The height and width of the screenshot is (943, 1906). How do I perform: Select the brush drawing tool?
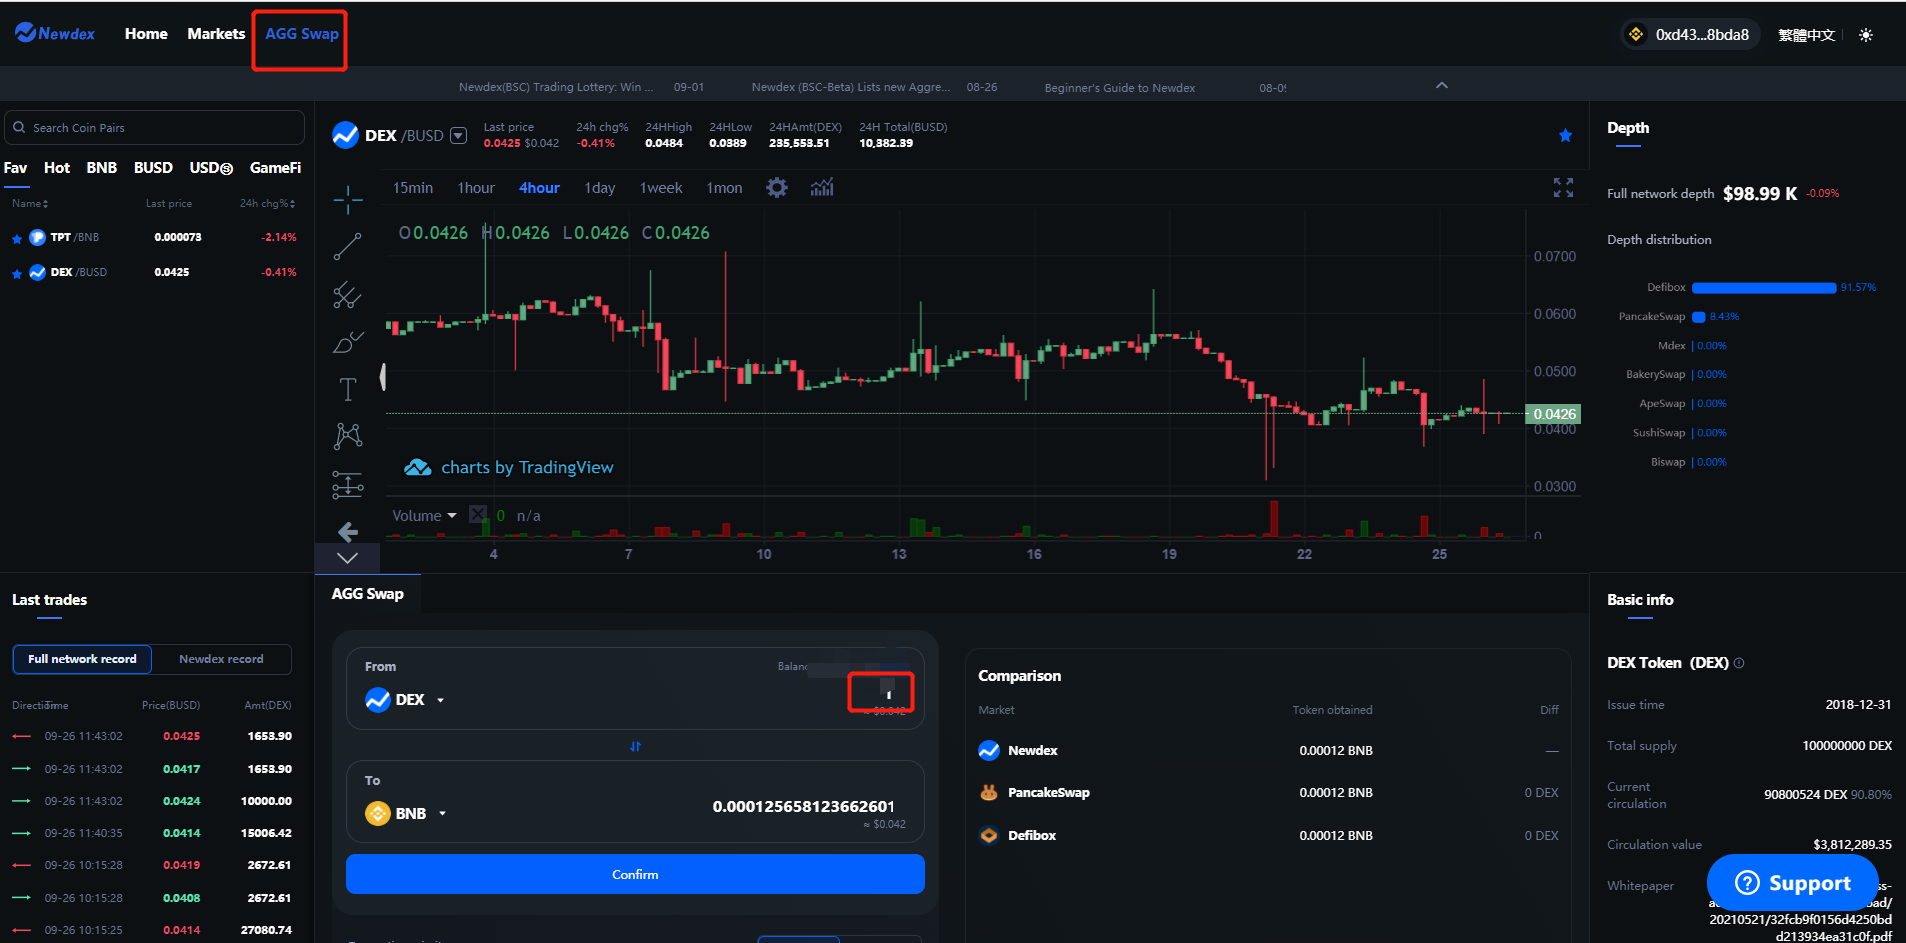point(348,342)
